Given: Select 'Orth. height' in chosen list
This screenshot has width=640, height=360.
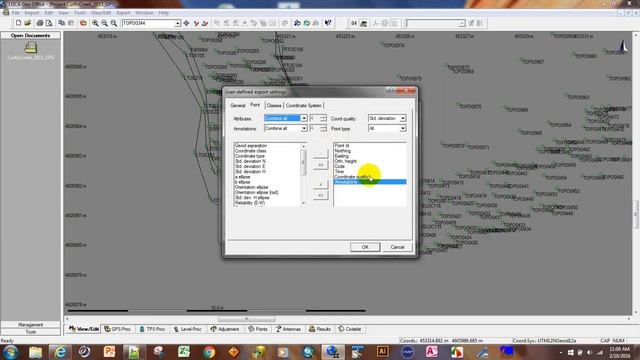Looking at the screenshot, I should pyautogui.click(x=346, y=161).
